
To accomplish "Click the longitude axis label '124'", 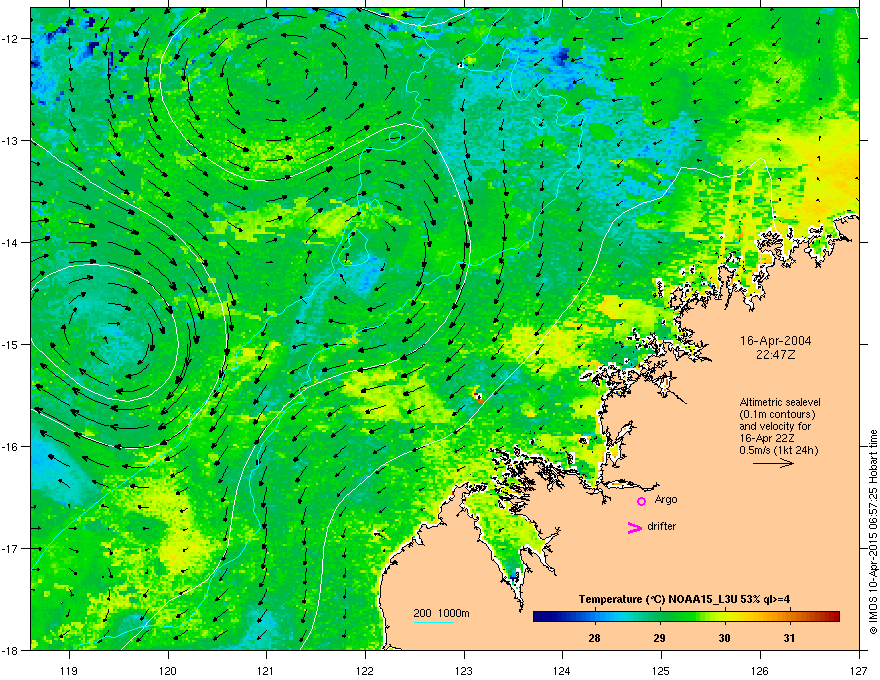I will tap(562, 670).
